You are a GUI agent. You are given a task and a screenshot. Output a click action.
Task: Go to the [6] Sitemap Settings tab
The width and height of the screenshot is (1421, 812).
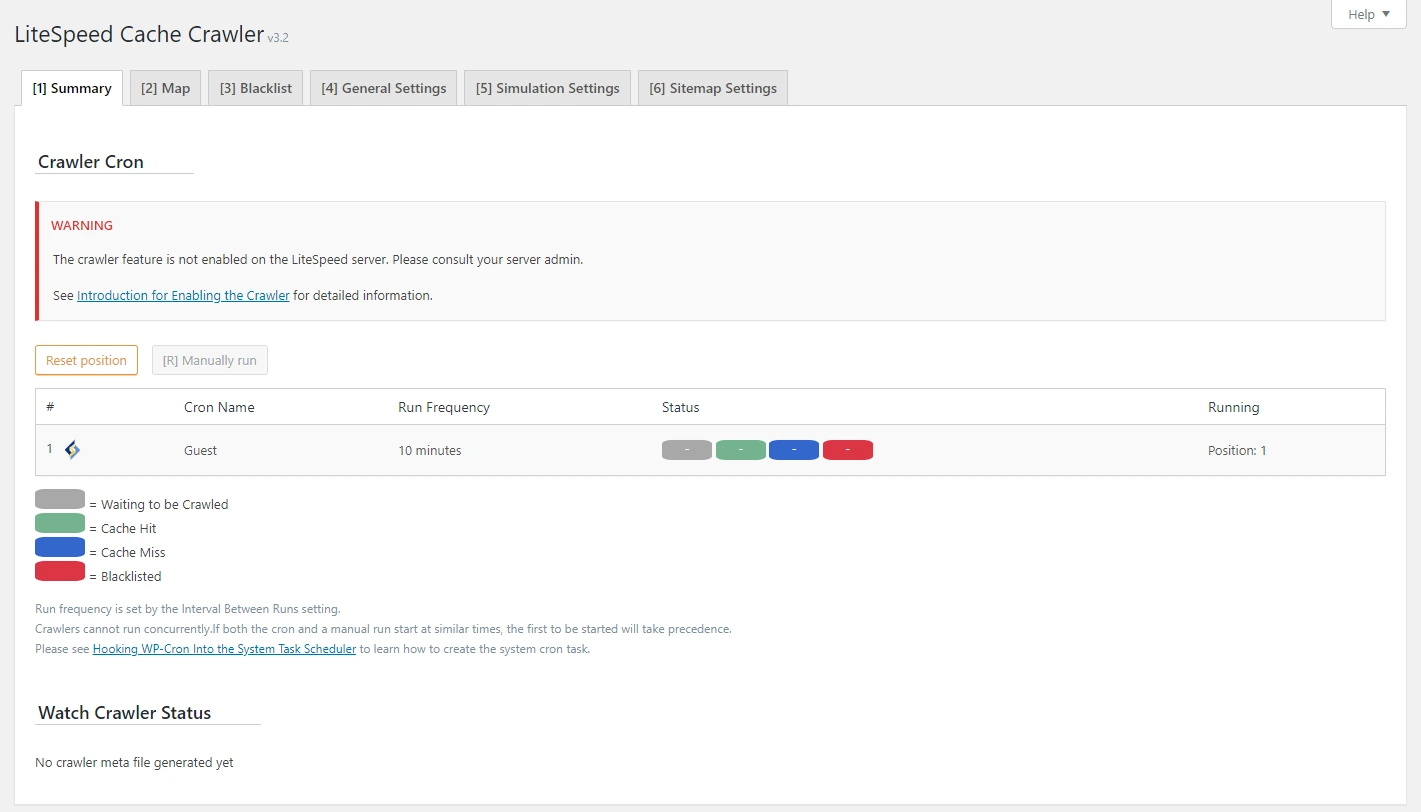(x=713, y=88)
